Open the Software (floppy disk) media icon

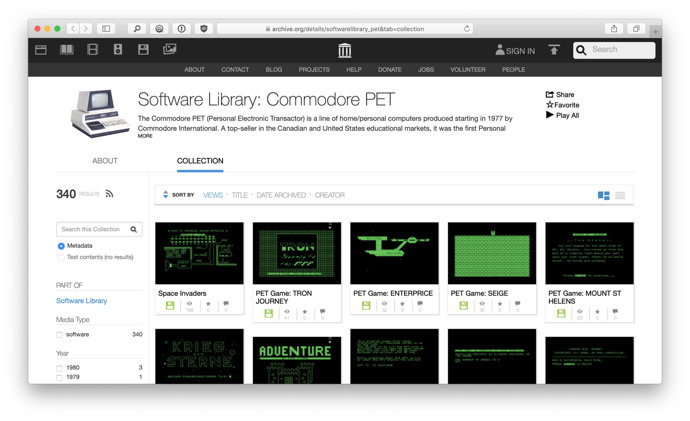pos(143,49)
